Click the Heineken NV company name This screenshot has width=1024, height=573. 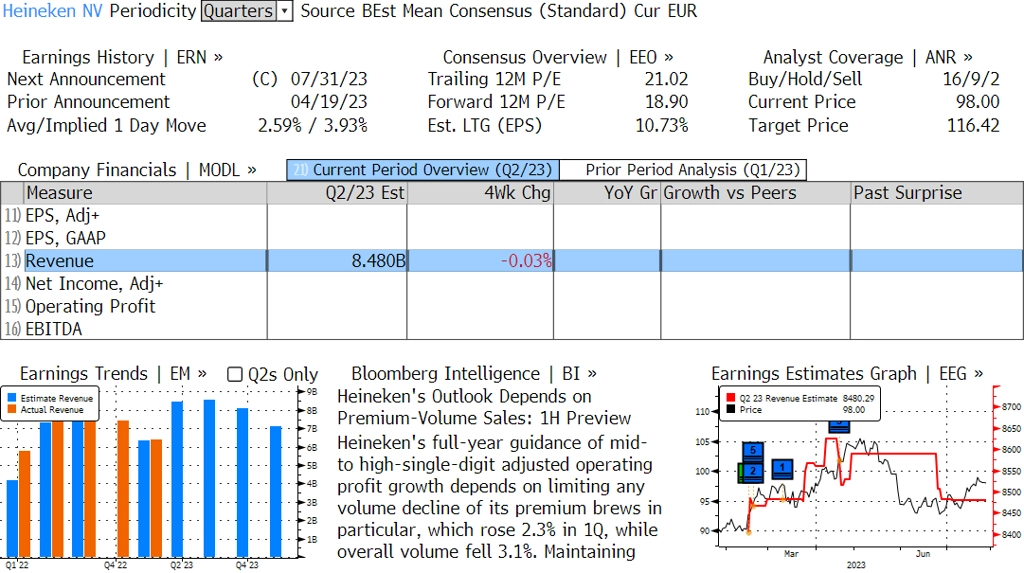(x=52, y=11)
